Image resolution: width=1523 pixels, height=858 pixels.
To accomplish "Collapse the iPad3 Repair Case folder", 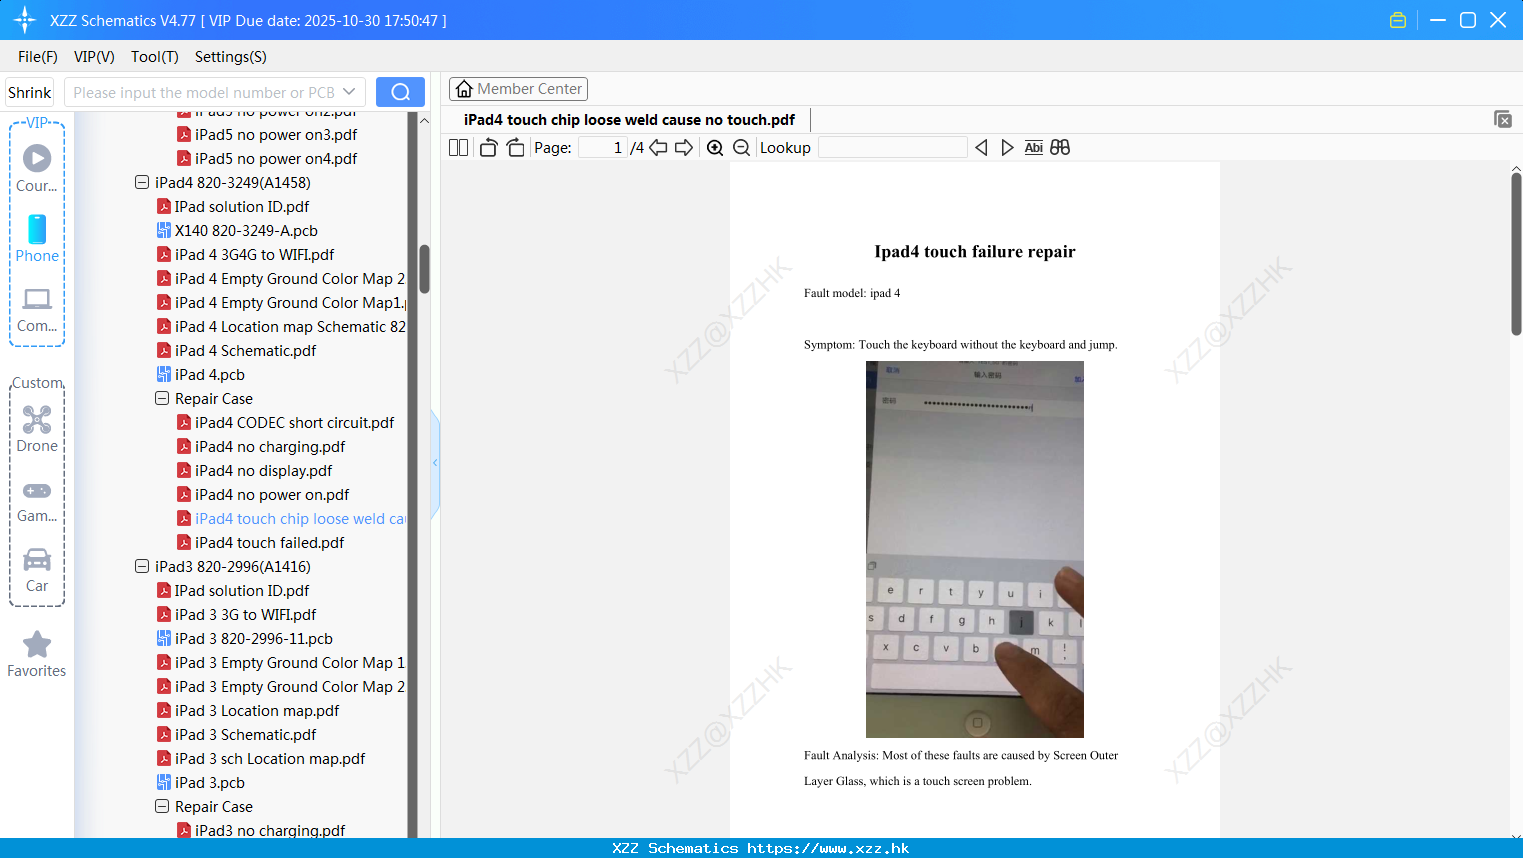I will coord(162,807).
